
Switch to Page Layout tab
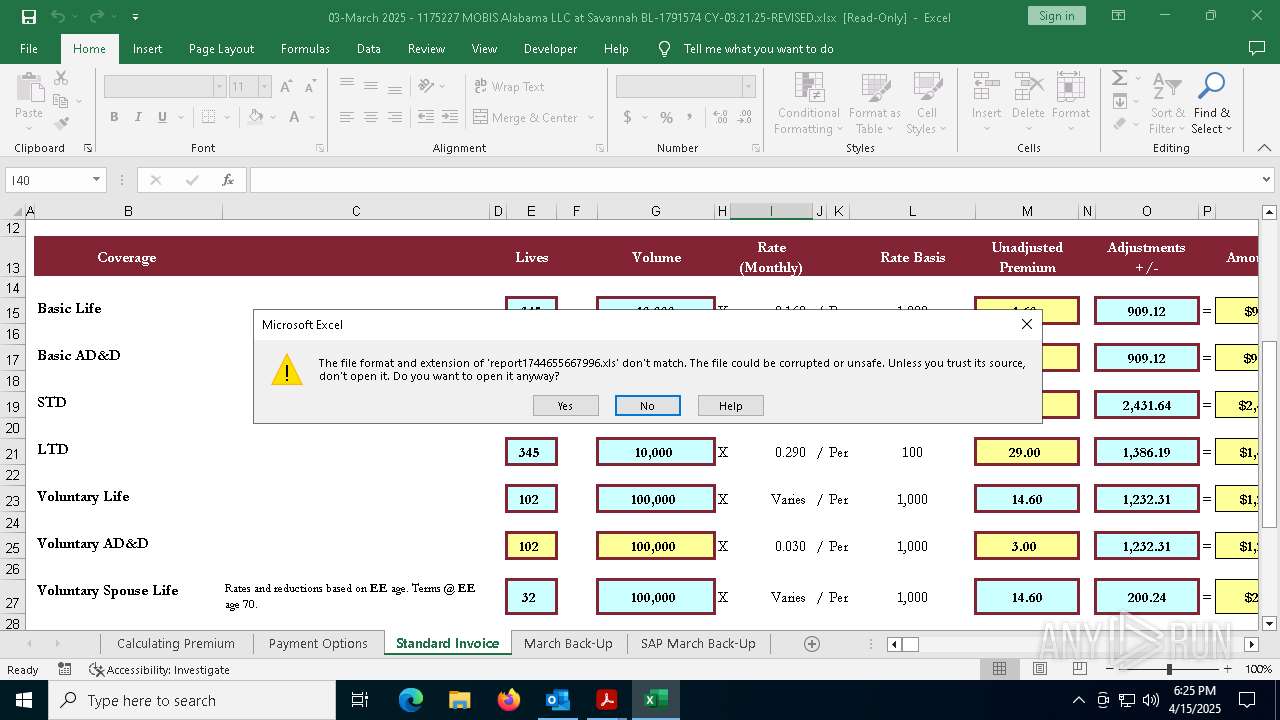tap(221, 48)
